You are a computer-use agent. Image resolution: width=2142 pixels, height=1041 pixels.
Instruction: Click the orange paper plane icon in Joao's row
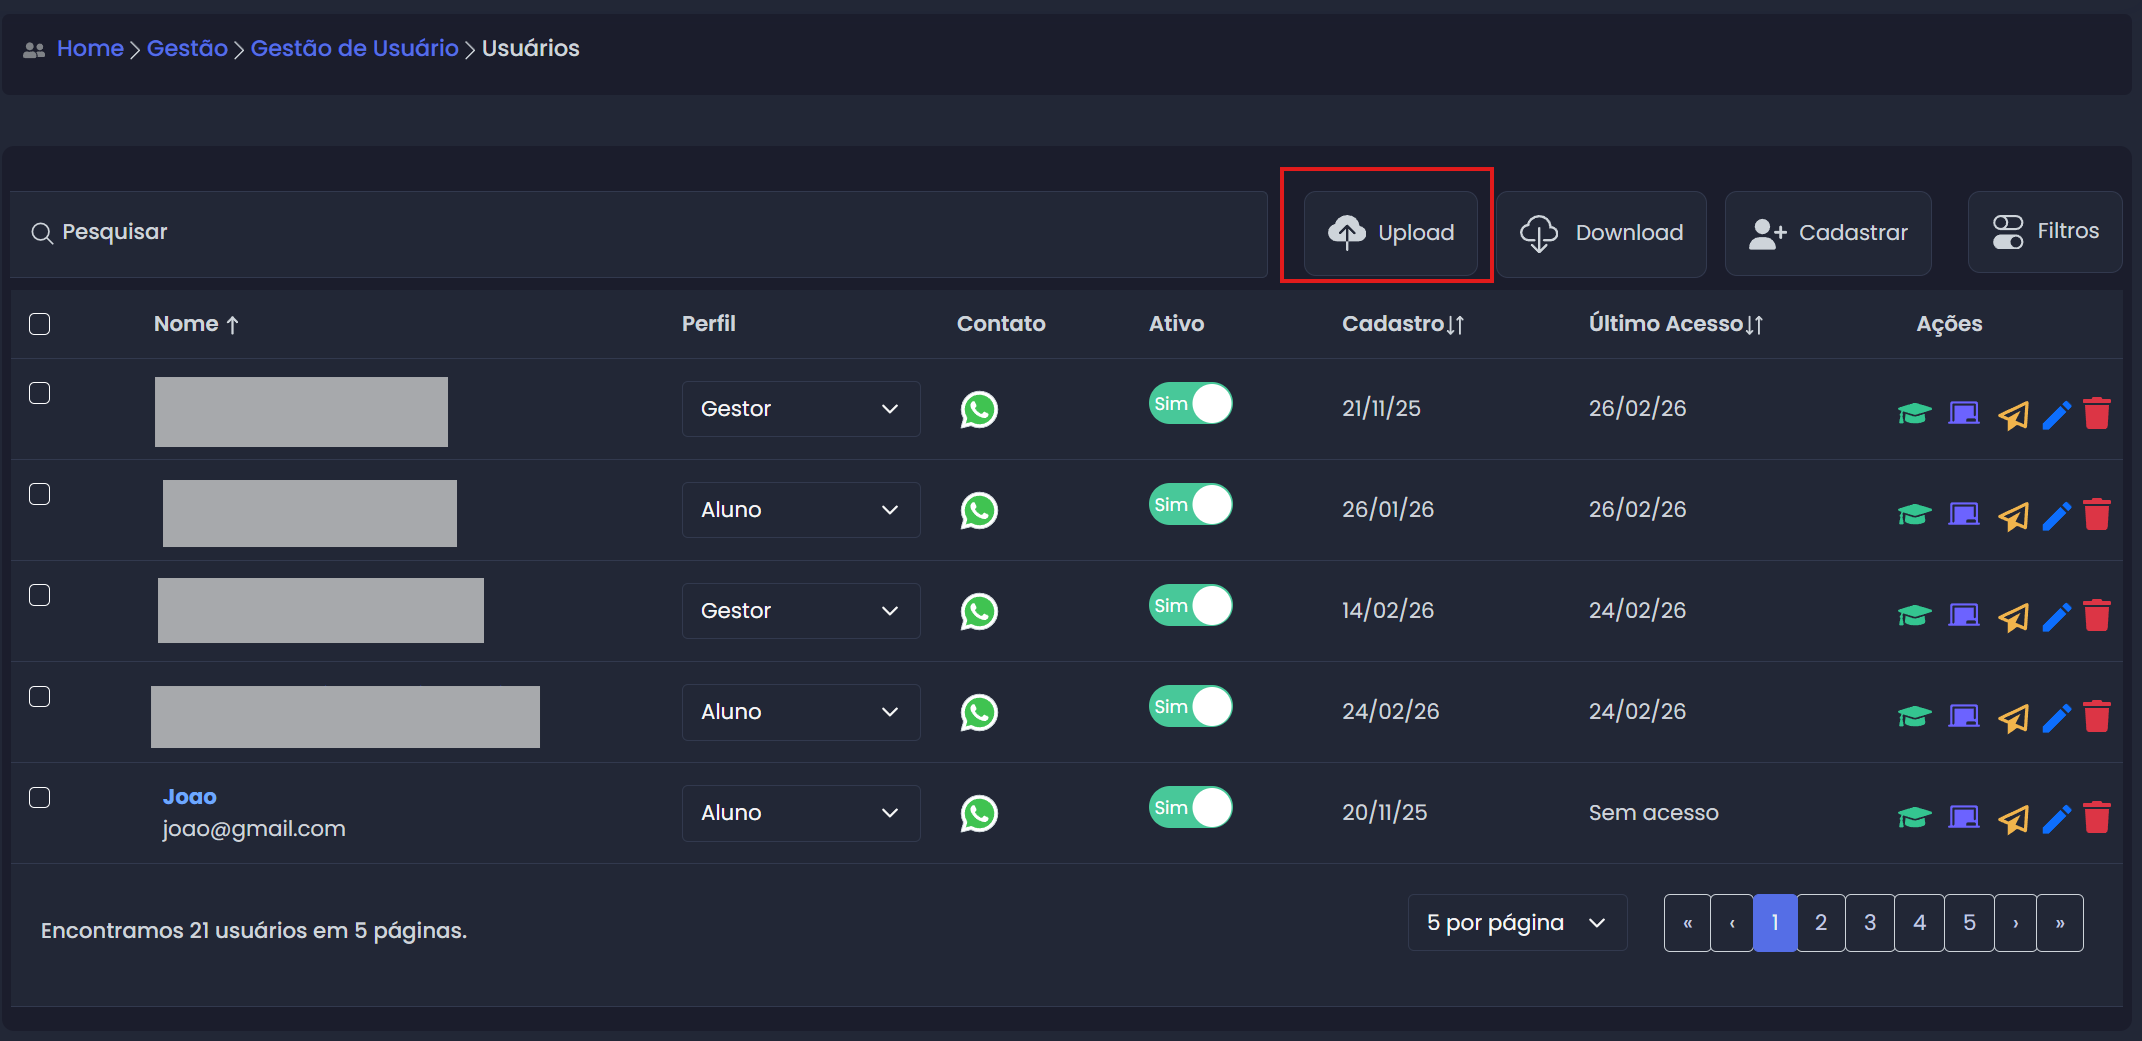2013,819
